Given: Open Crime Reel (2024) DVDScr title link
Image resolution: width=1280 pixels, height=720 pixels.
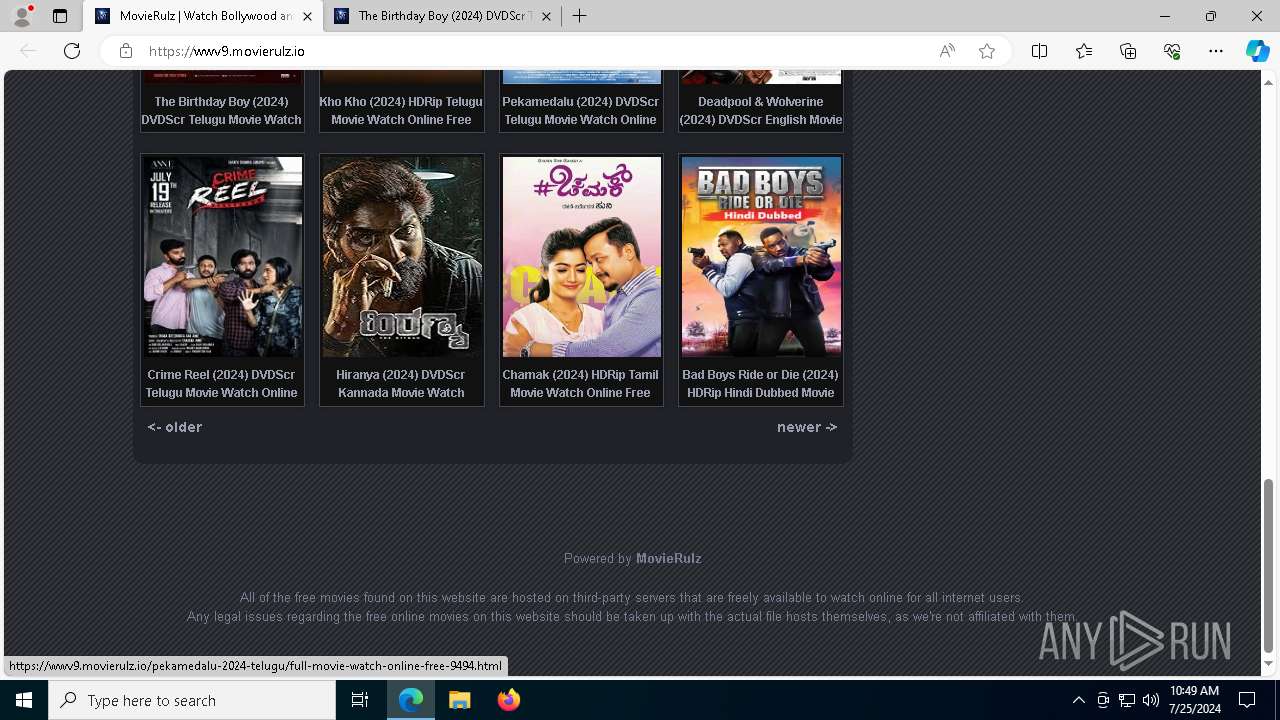Looking at the screenshot, I should tap(221, 384).
